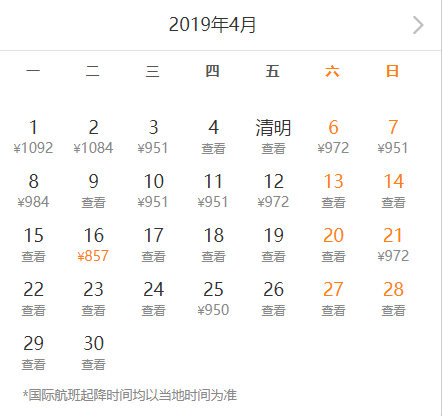
Task: Select Saturday April 13
Action: (333, 191)
